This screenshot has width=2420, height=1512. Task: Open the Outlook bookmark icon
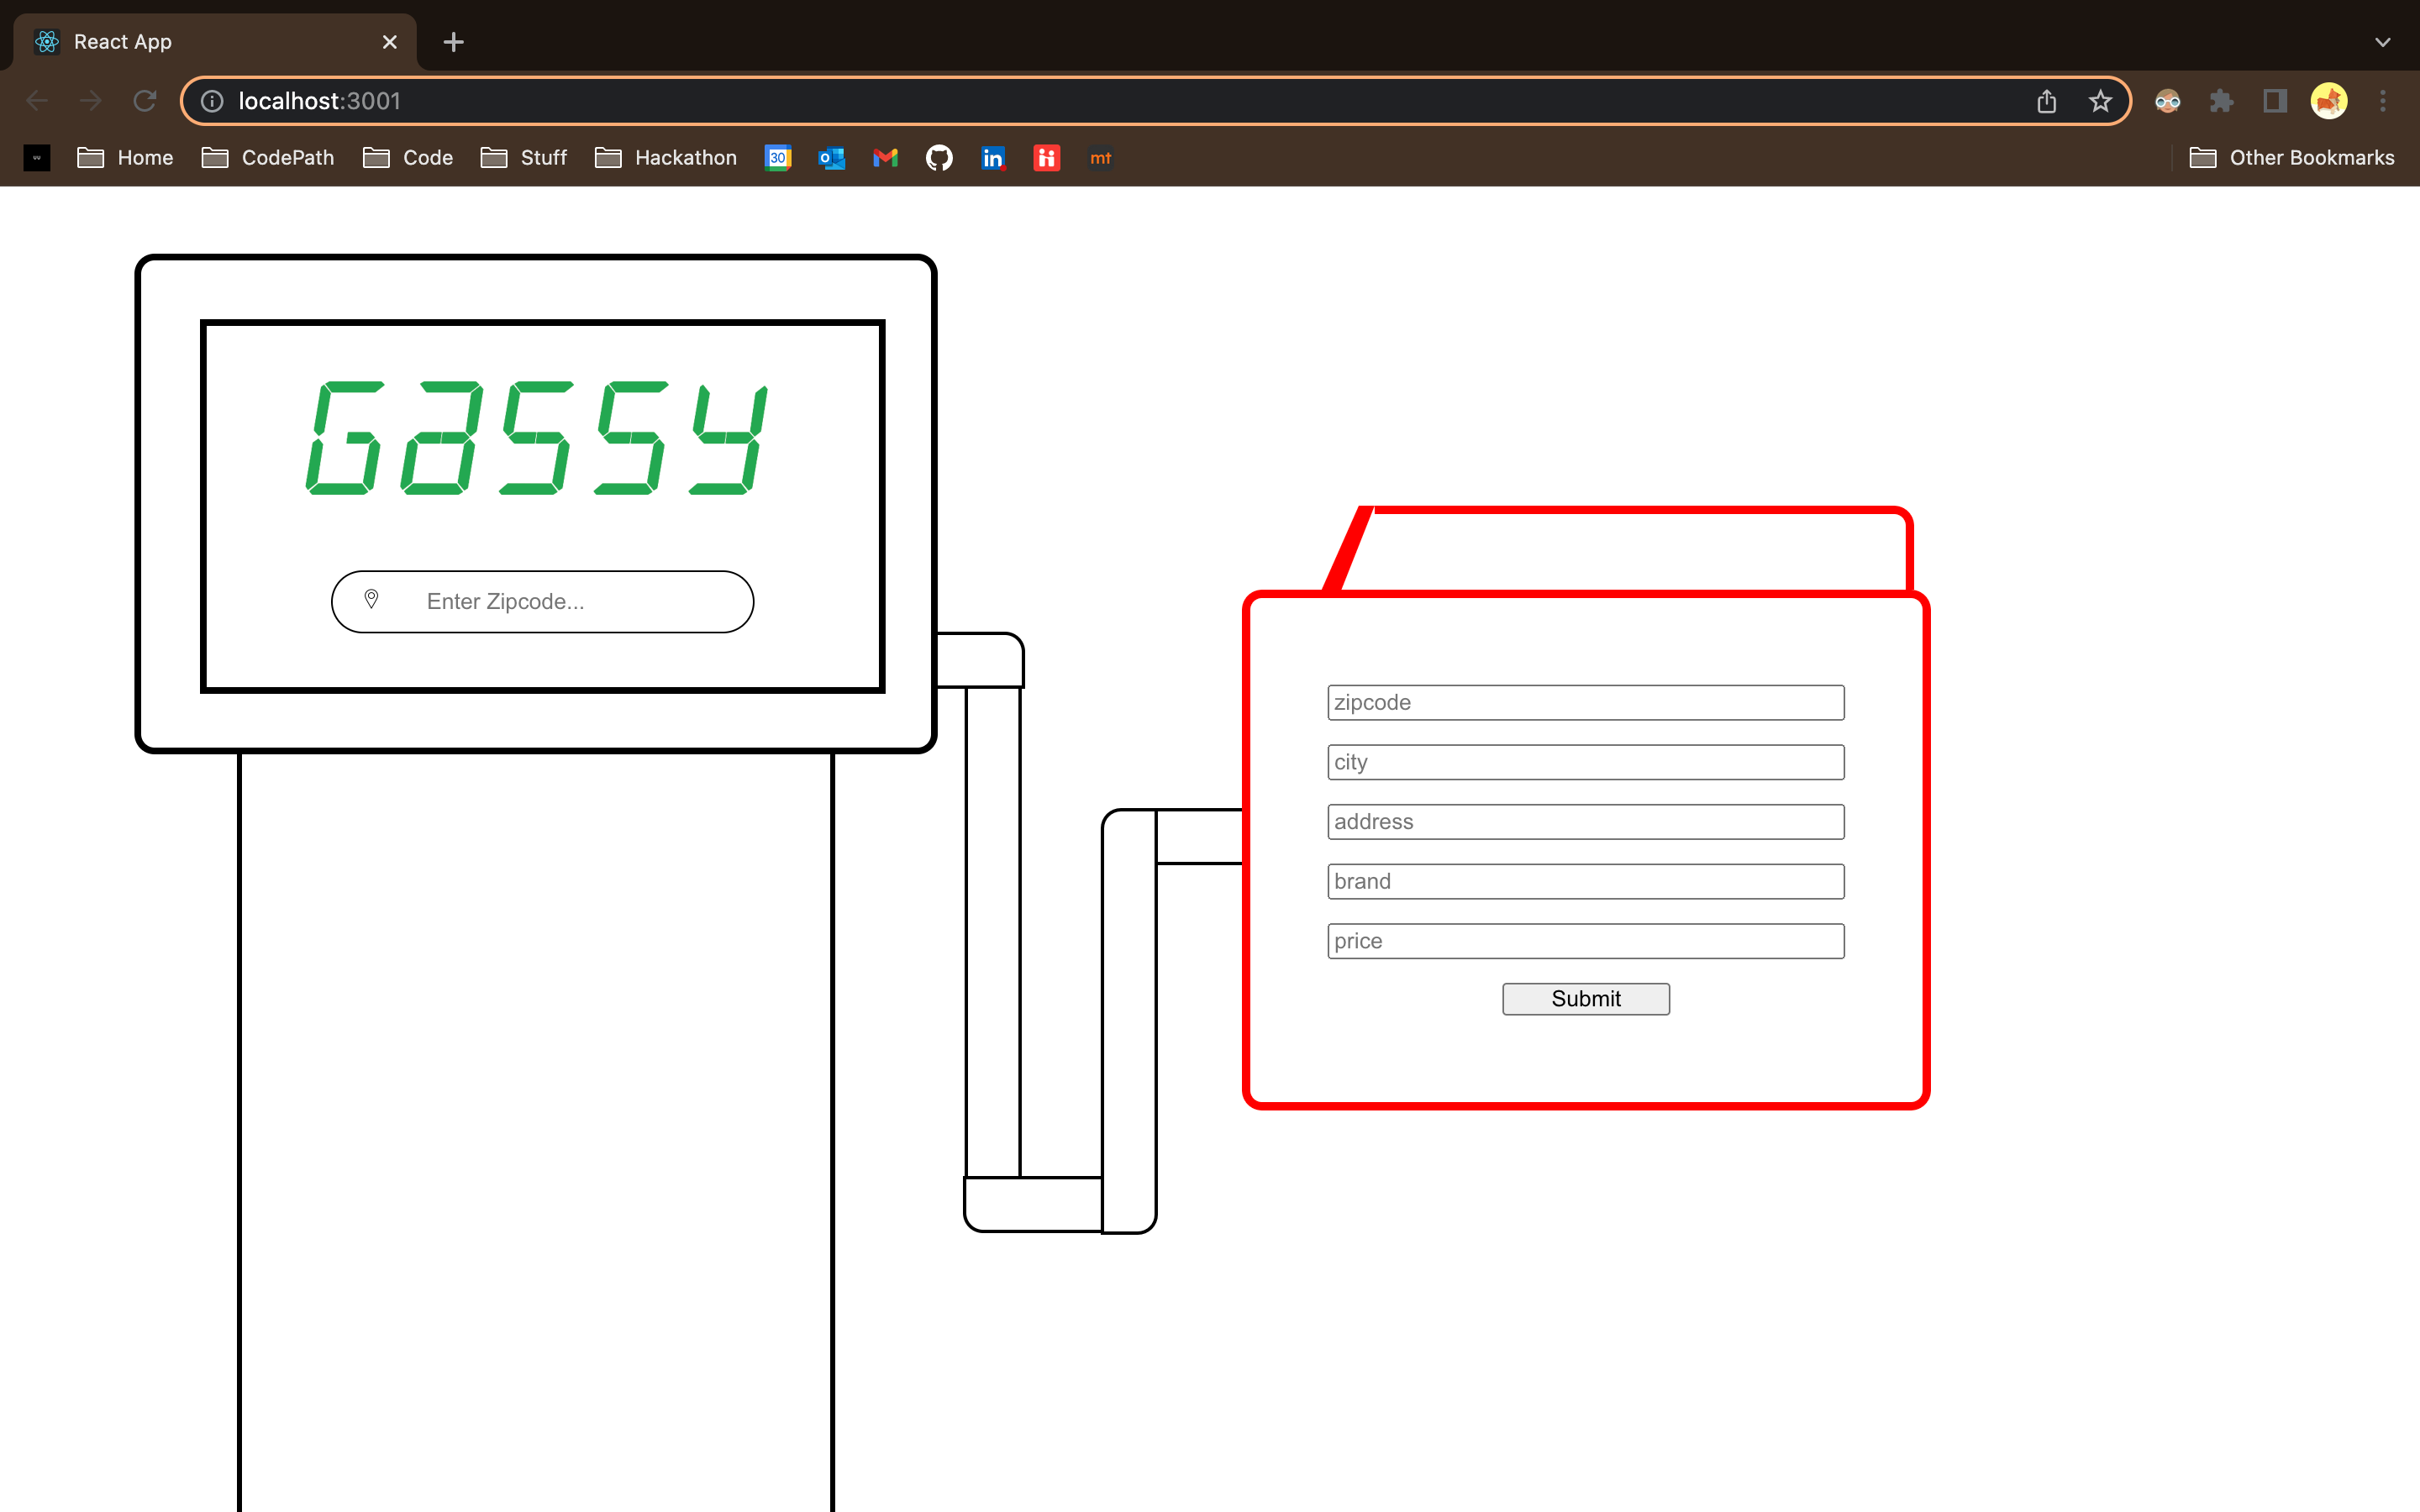[x=831, y=158]
